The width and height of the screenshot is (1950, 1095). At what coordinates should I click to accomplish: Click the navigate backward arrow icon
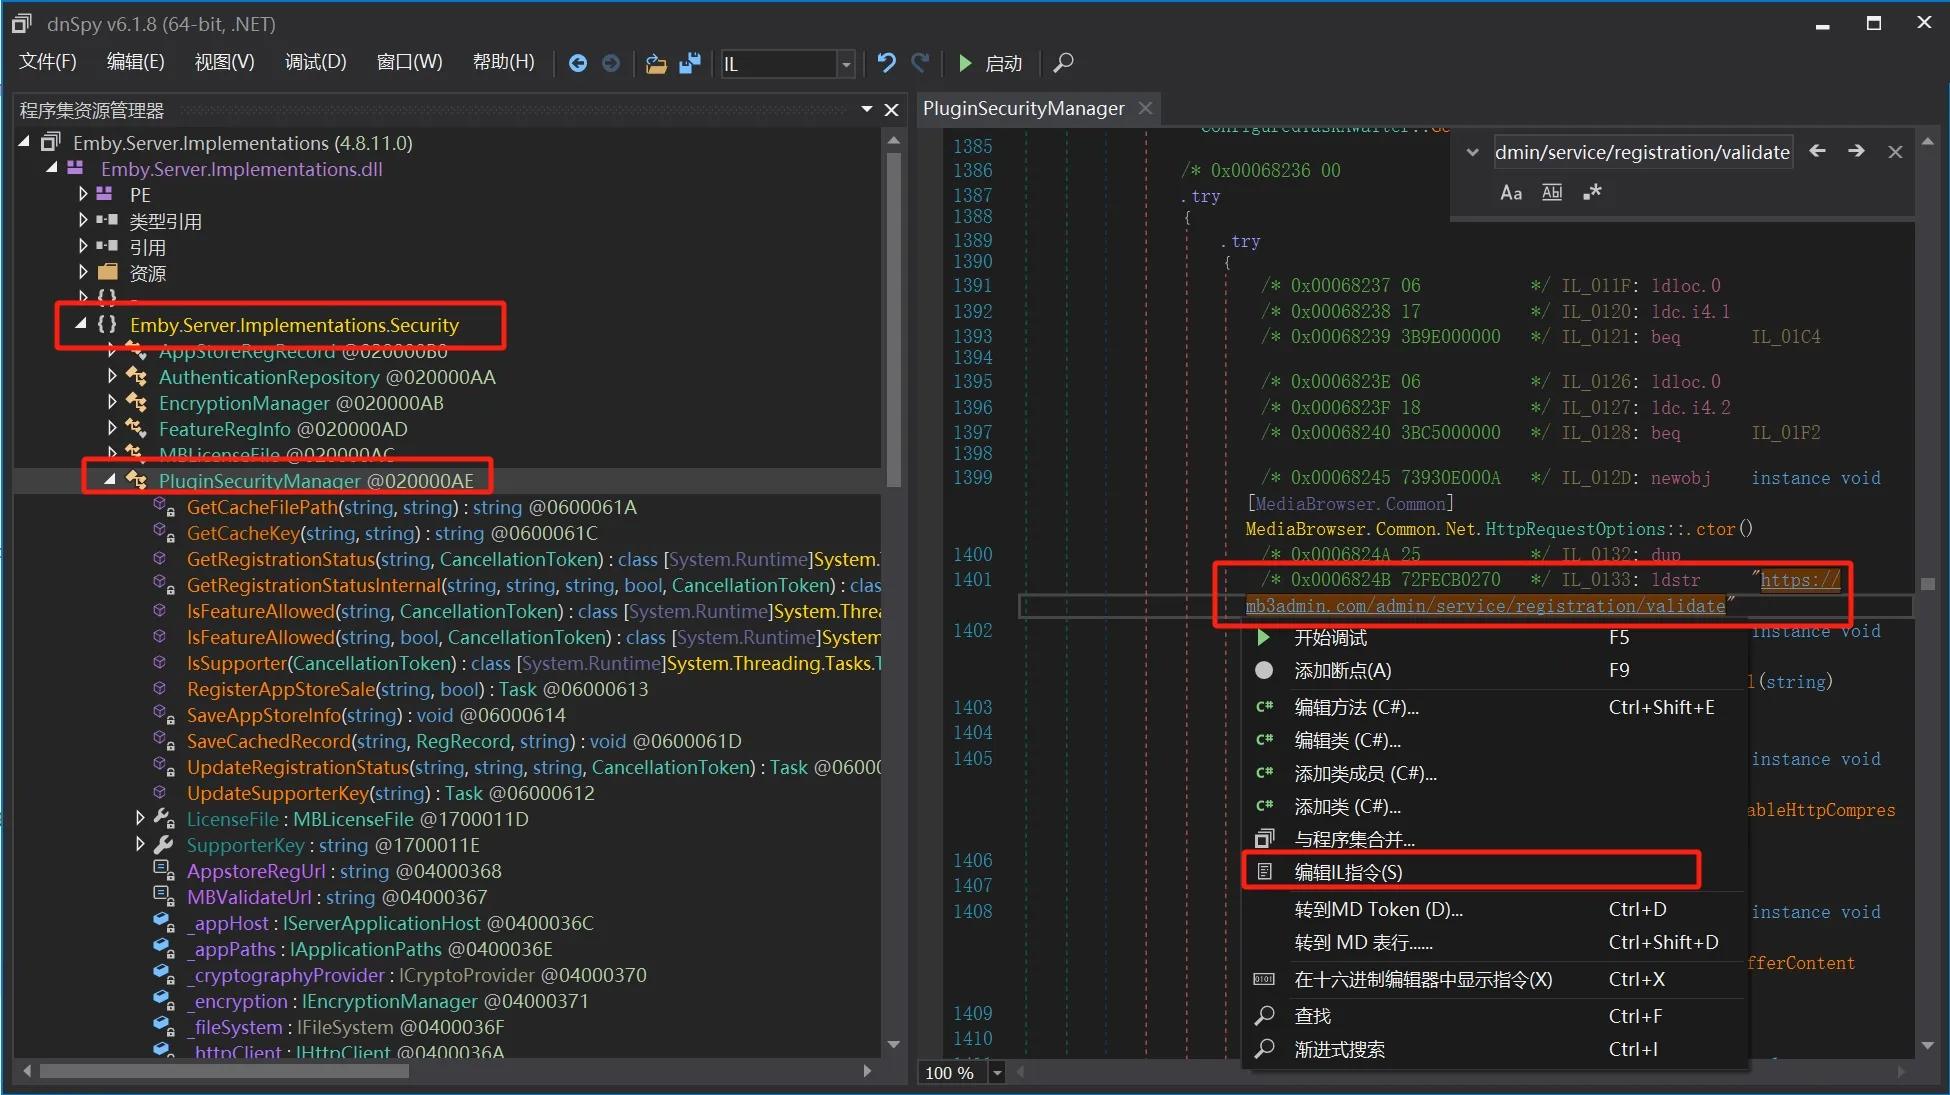coord(577,63)
